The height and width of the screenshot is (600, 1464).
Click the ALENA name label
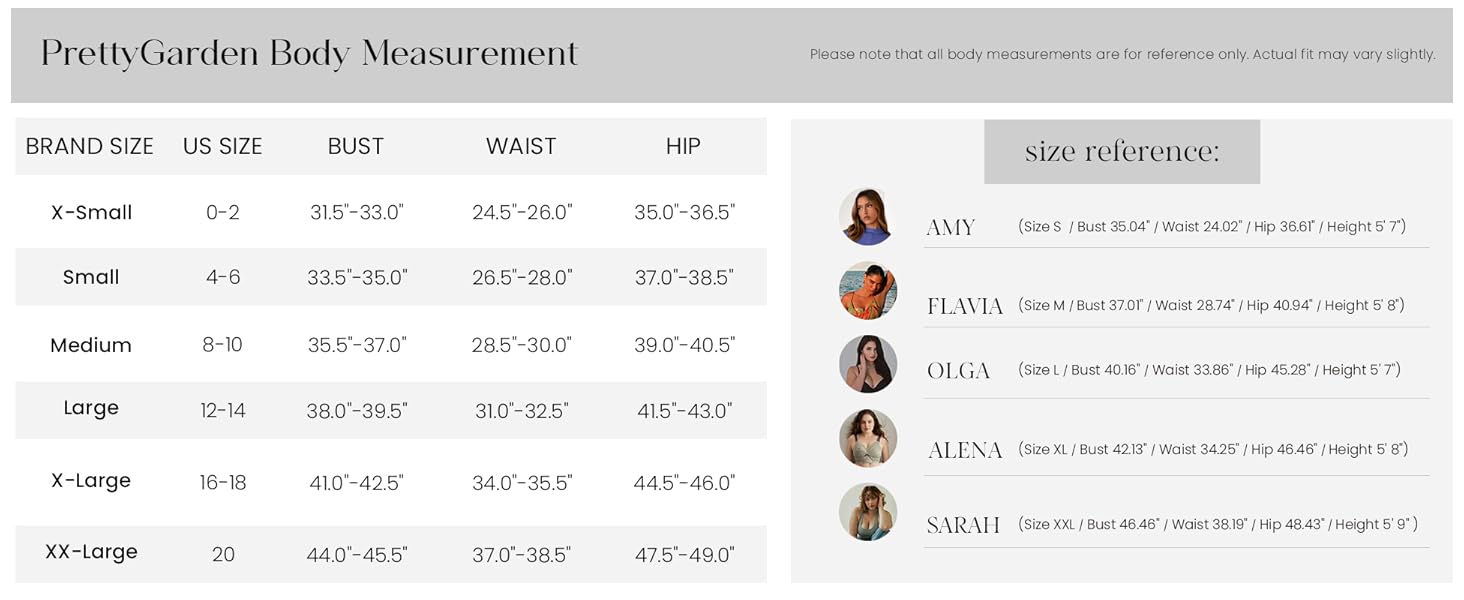click(964, 451)
